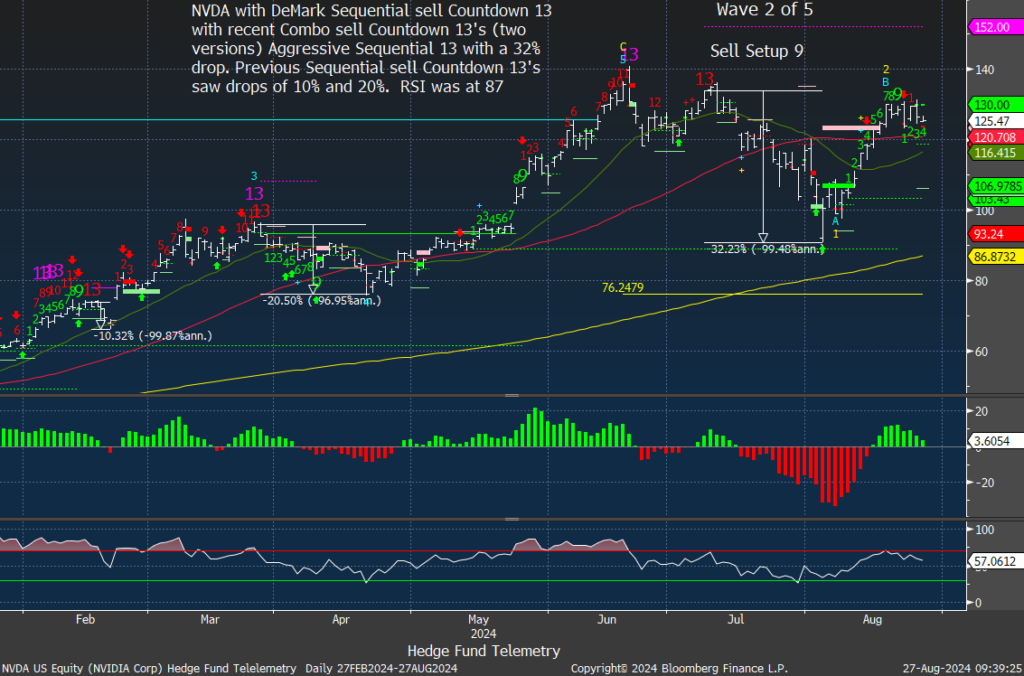
Task: Click the Mar label on time axis
Action: [210, 619]
